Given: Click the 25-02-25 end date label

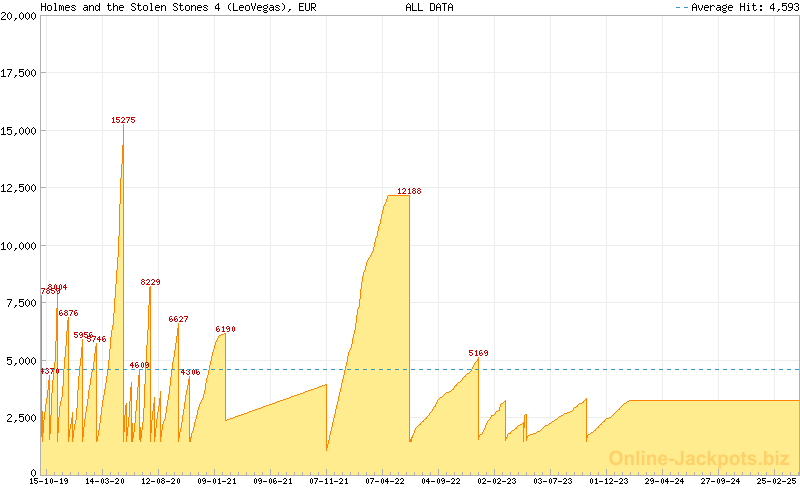Looking at the screenshot, I should pyautogui.click(x=778, y=481).
